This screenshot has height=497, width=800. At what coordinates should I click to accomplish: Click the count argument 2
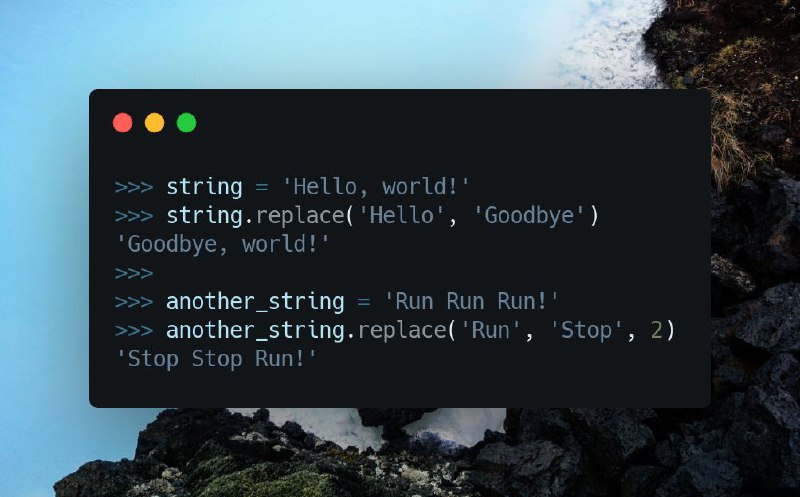point(656,331)
